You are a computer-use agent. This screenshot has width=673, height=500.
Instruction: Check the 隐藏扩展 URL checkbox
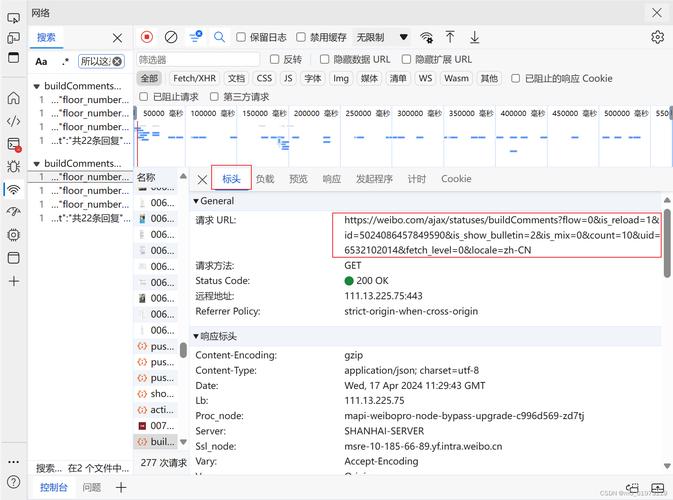coord(406,59)
